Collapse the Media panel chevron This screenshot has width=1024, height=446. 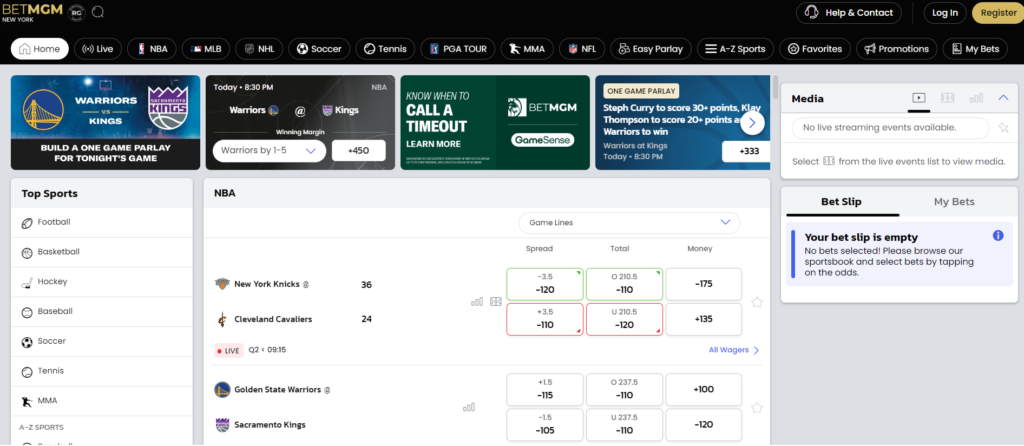click(1004, 98)
